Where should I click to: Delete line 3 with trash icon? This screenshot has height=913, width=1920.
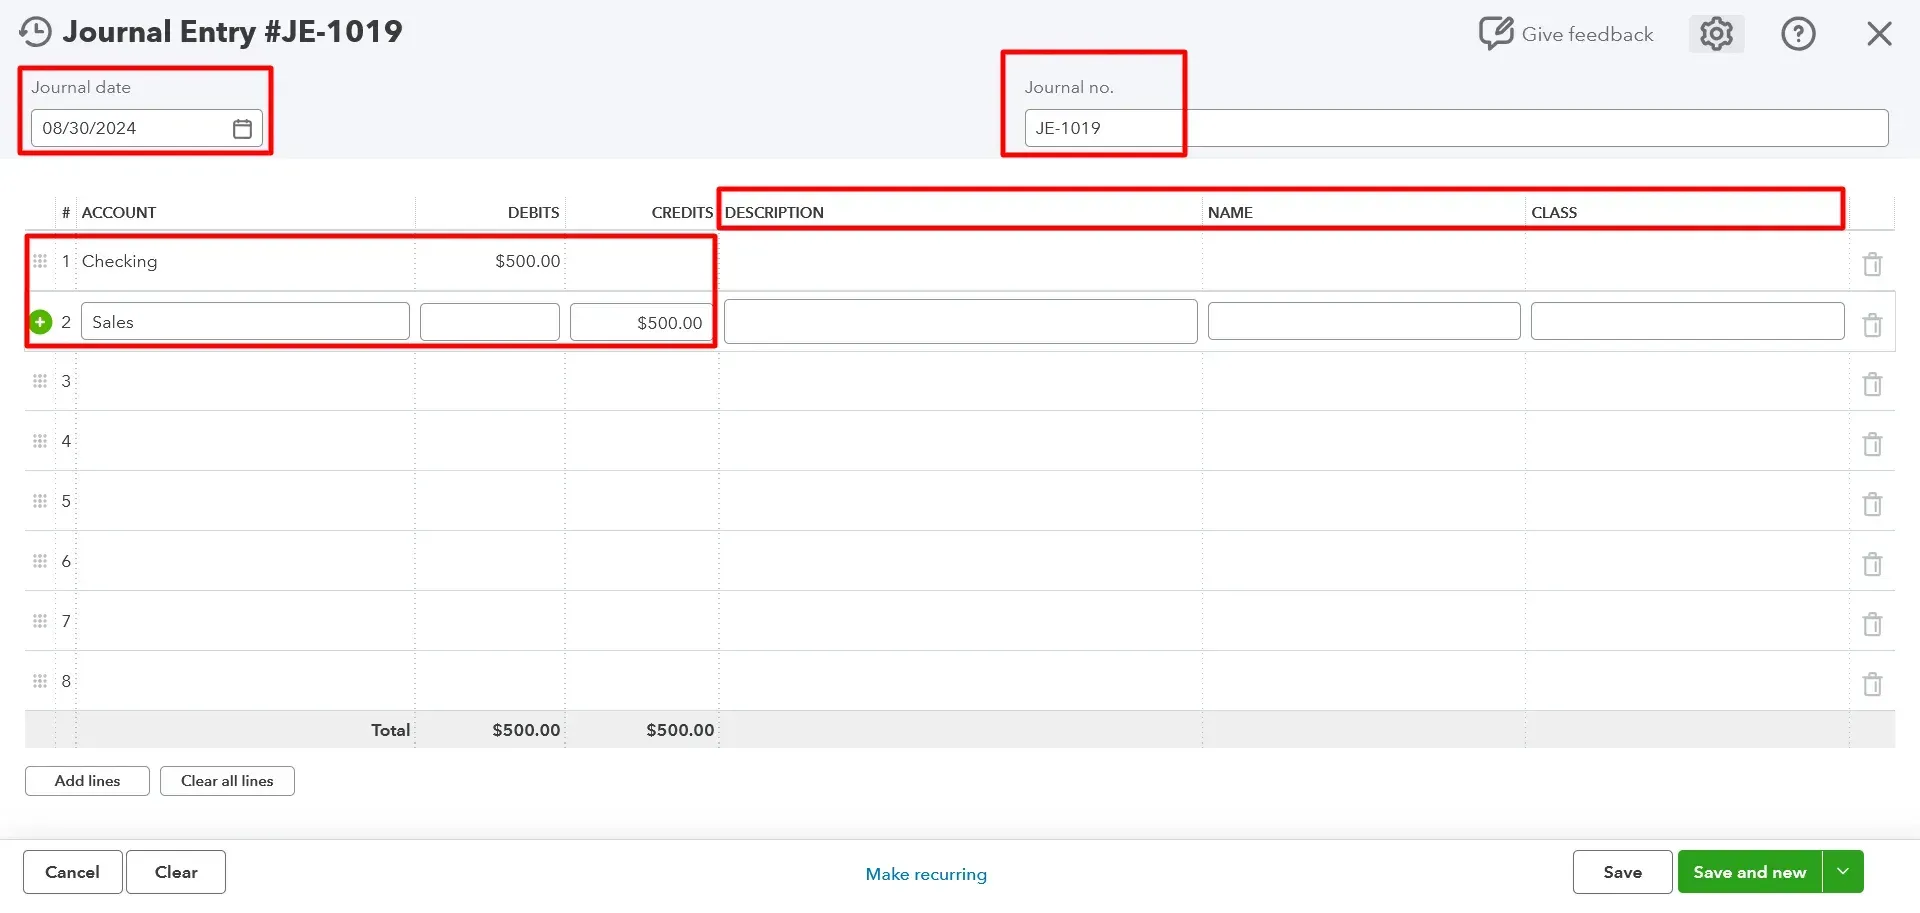tap(1872, 384)
